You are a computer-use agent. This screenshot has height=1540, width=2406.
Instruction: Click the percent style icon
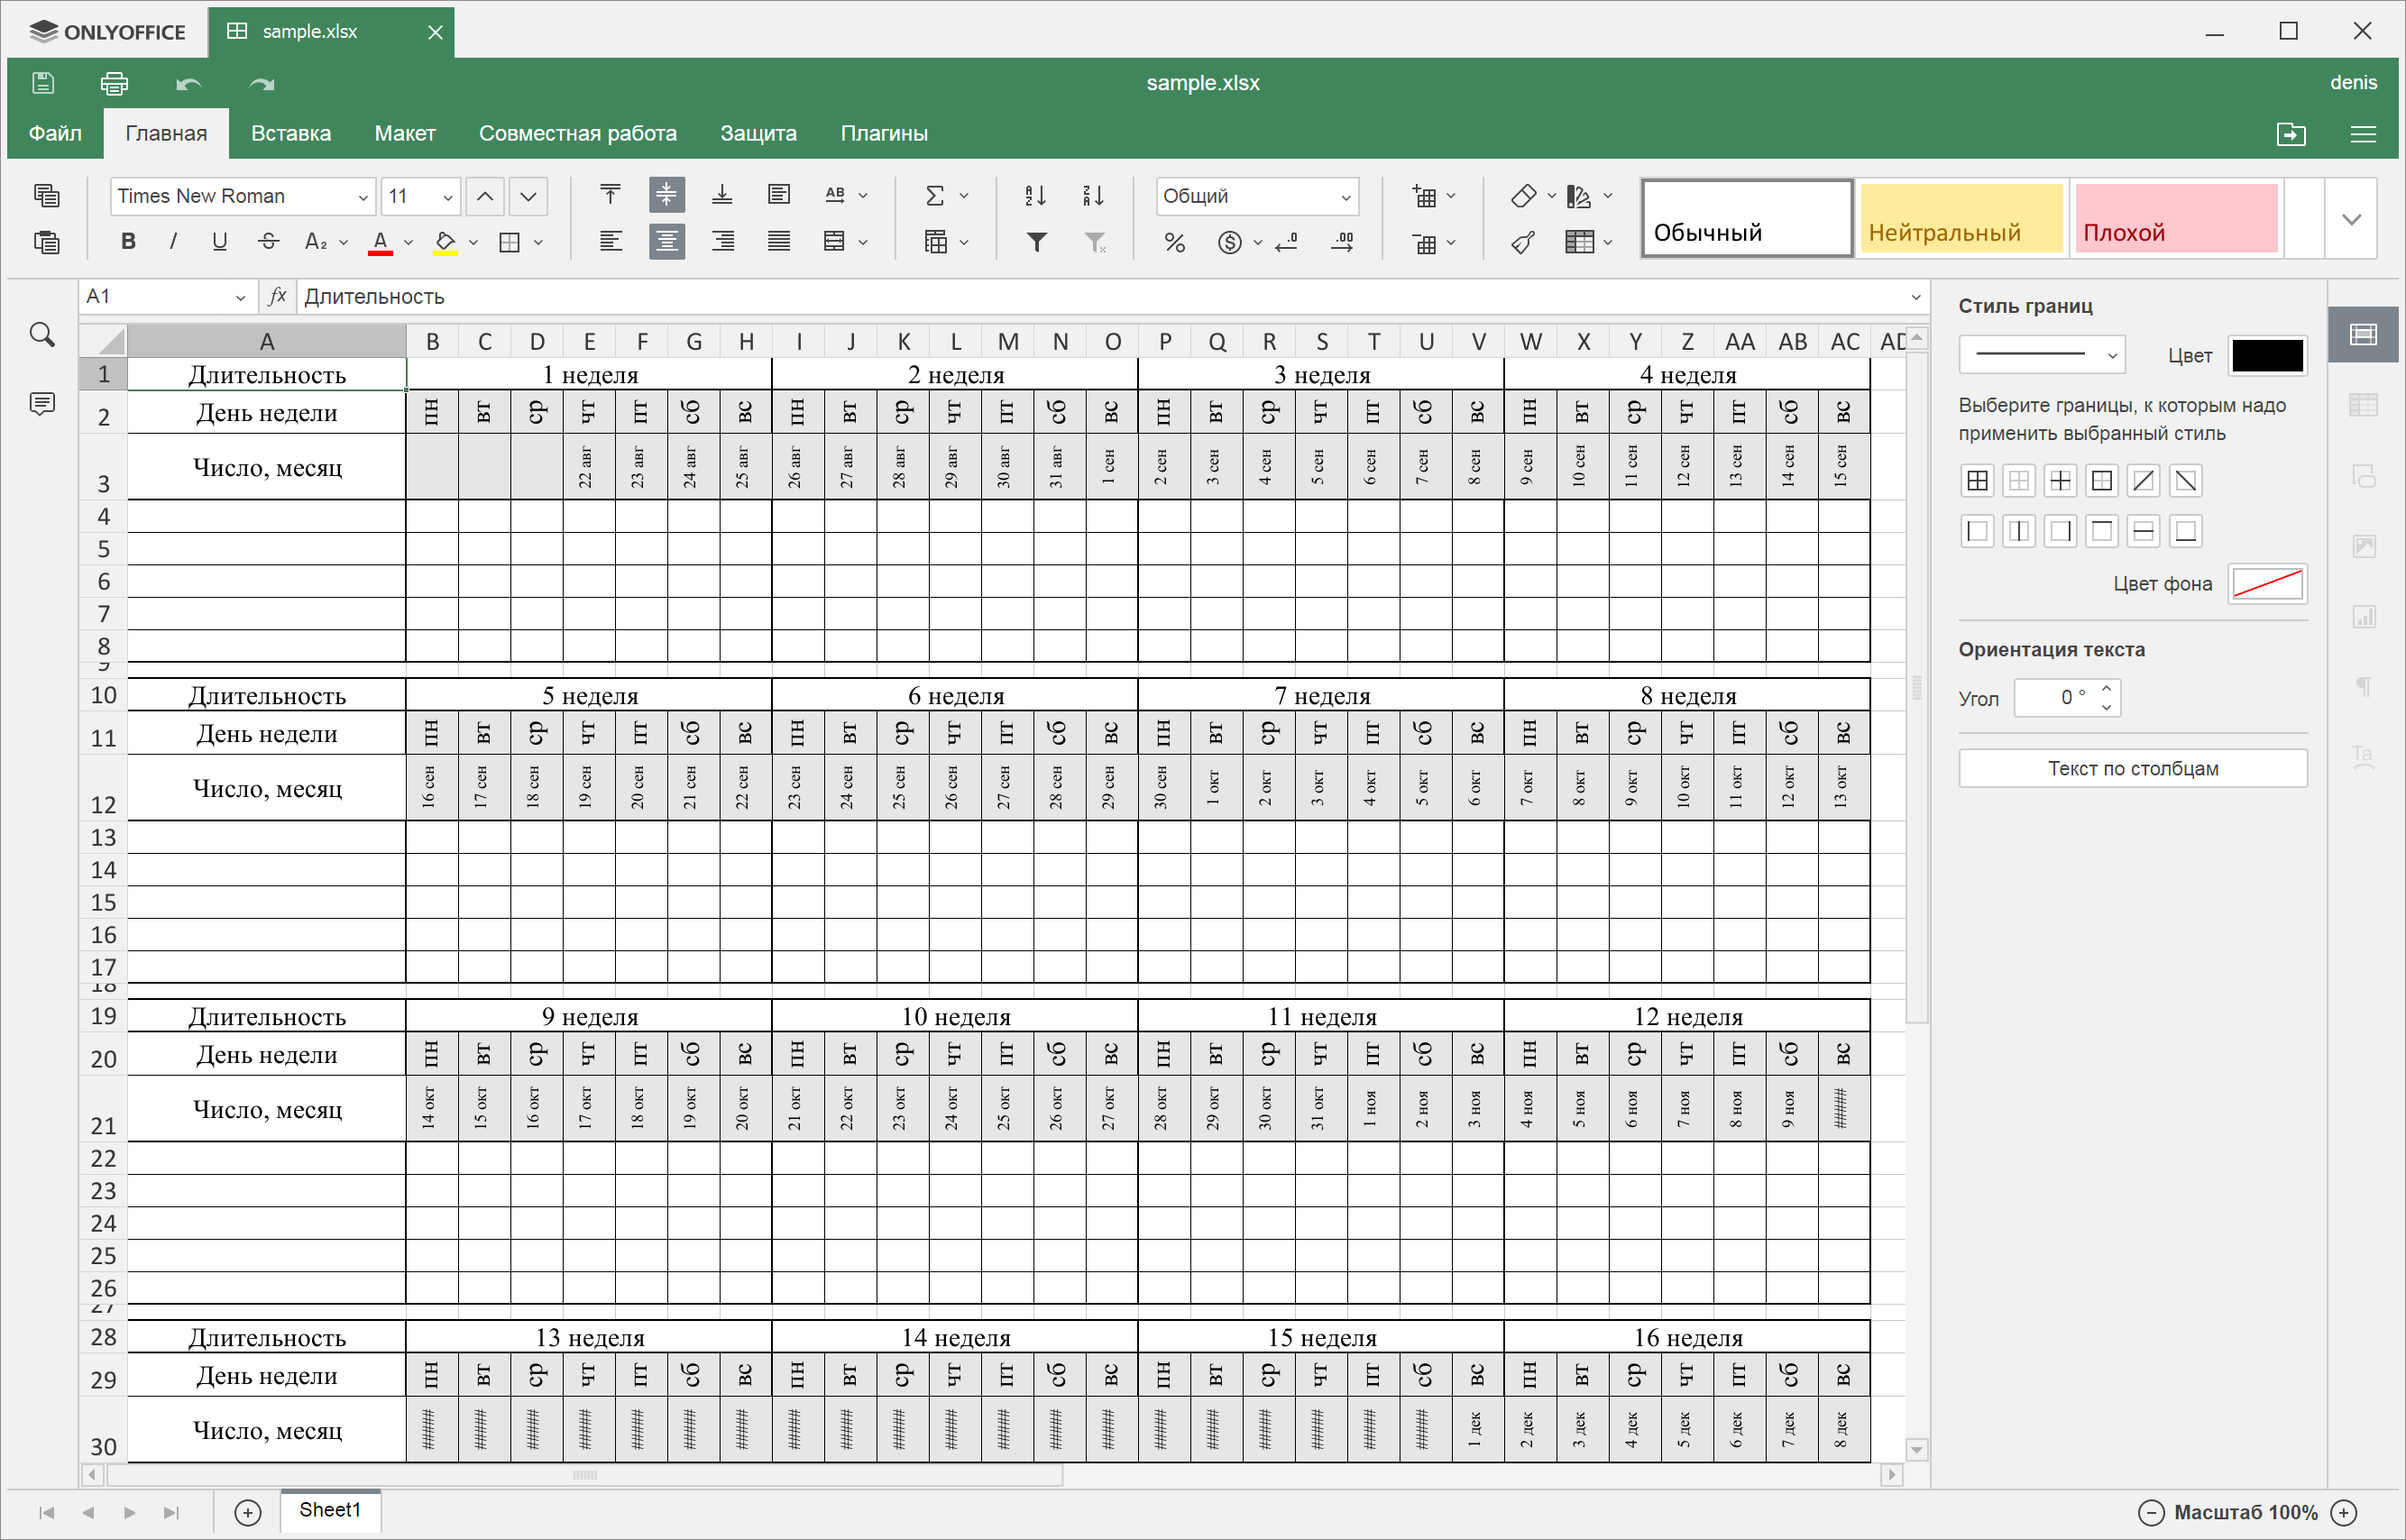(1175, 242)
